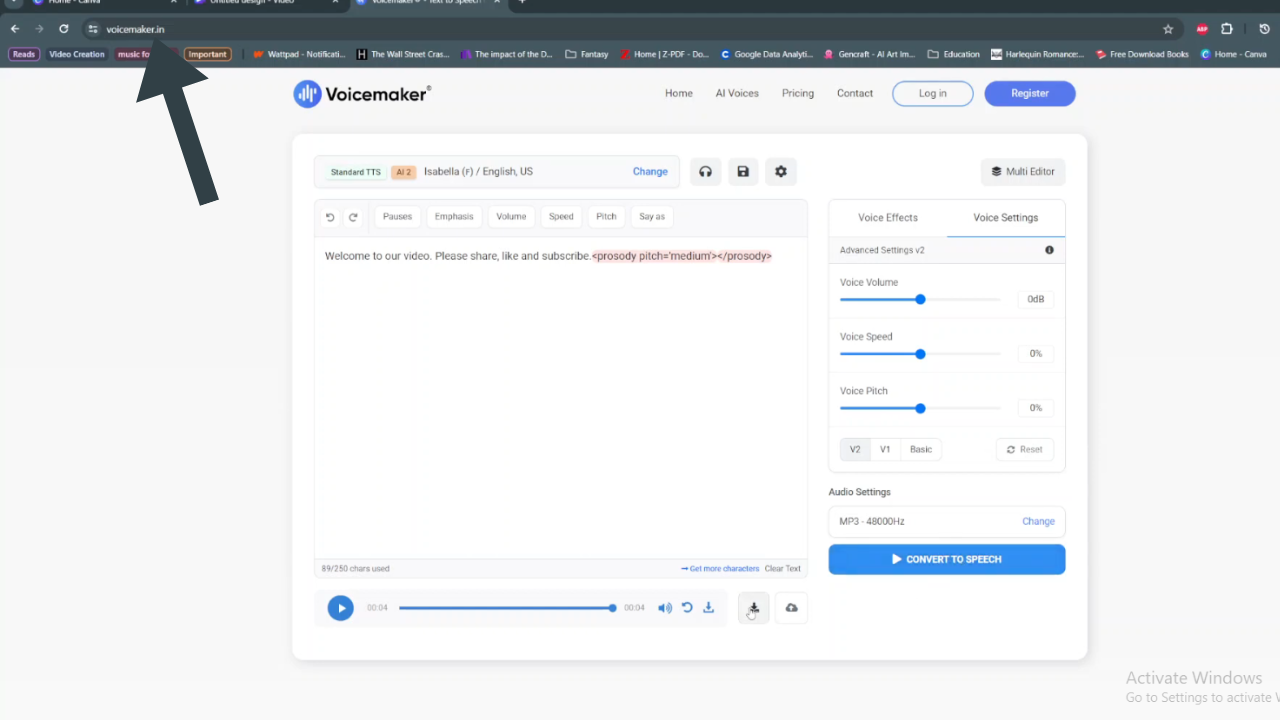Click inside the text editor area
1280x720 pixels.
pos(561,398)
